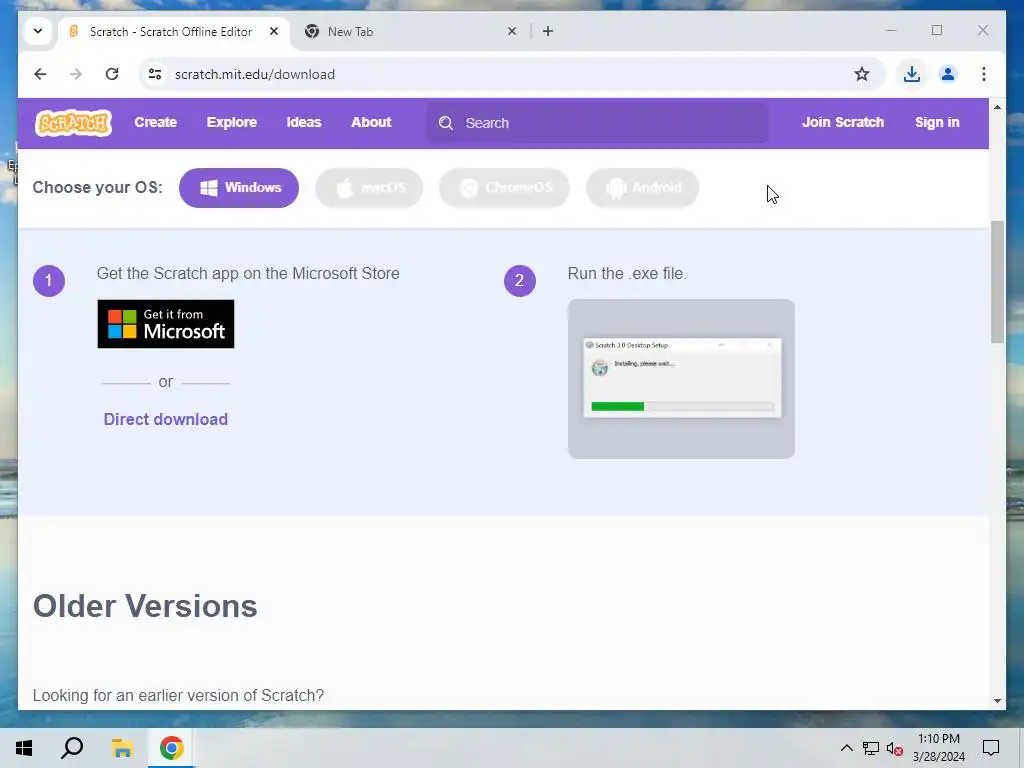Switch to the Scratch Offline Editor tab
Viewport: 1024px width, 768px height.
click(x=171, y=31)
